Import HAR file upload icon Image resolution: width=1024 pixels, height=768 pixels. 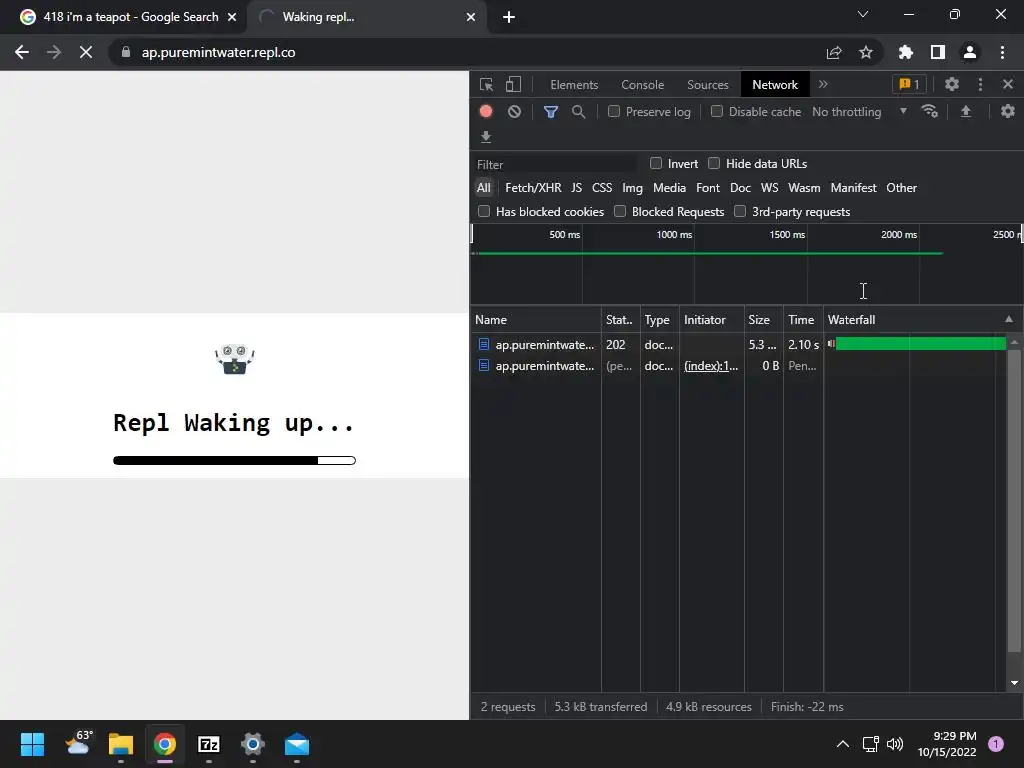(x=966, y=112)
